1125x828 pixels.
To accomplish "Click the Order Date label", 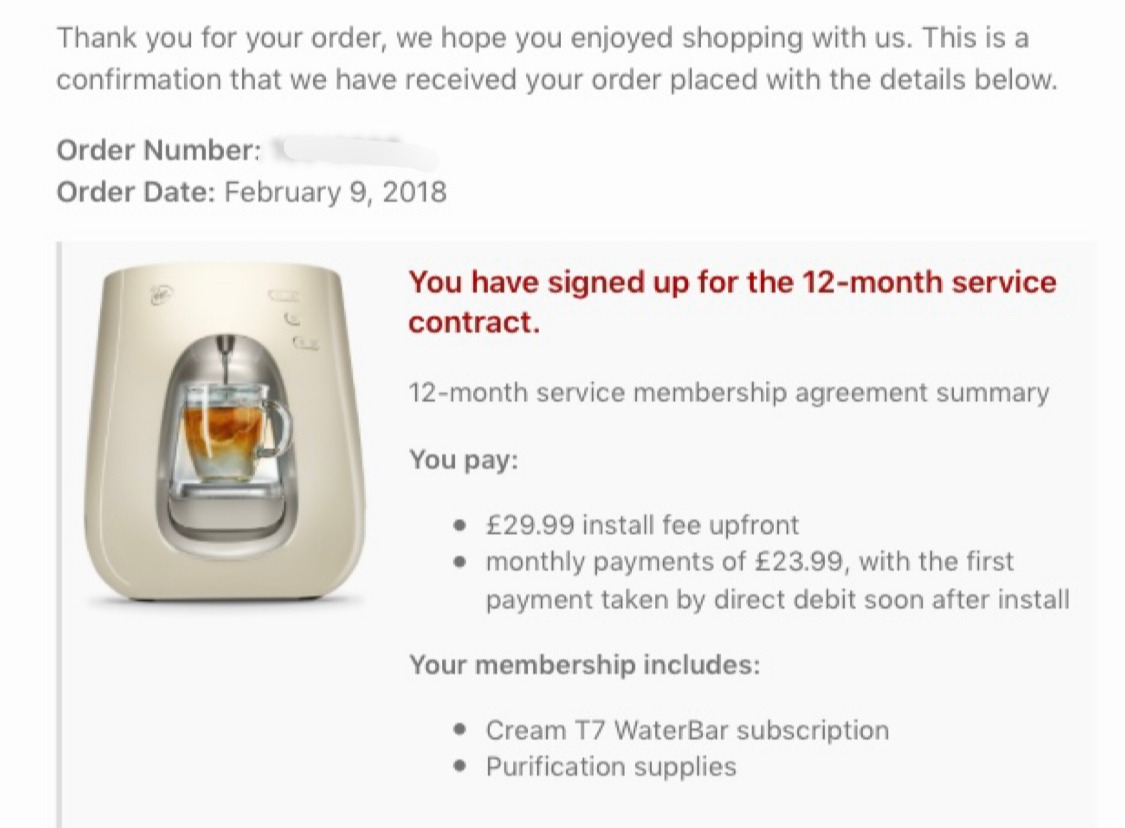I will click(136, 192).
